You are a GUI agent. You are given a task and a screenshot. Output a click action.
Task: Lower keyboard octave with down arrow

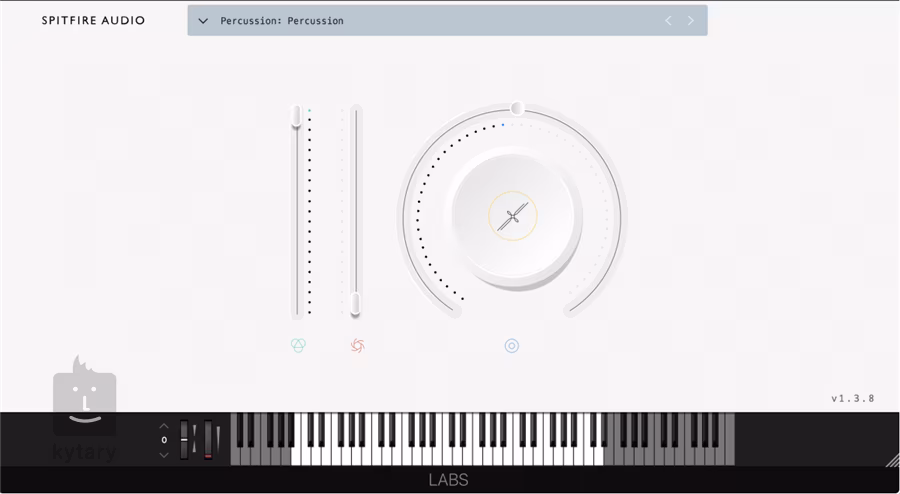tap(164, 455)
